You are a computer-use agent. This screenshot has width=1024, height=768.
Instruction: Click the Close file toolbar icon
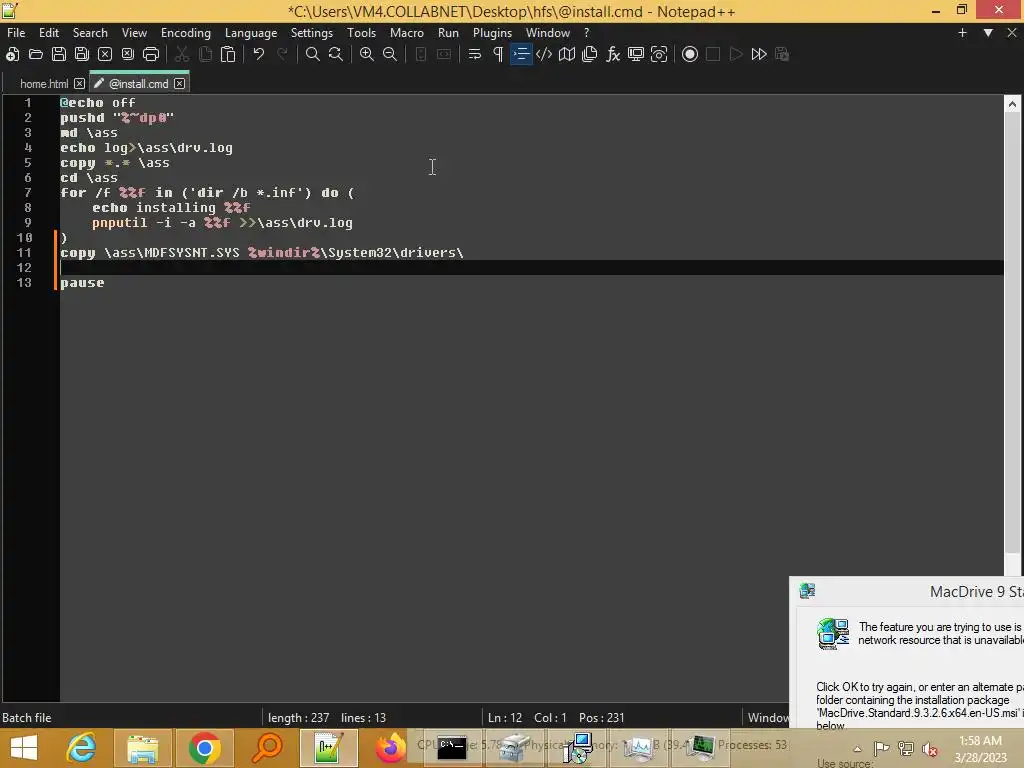[x=104, y=54]
